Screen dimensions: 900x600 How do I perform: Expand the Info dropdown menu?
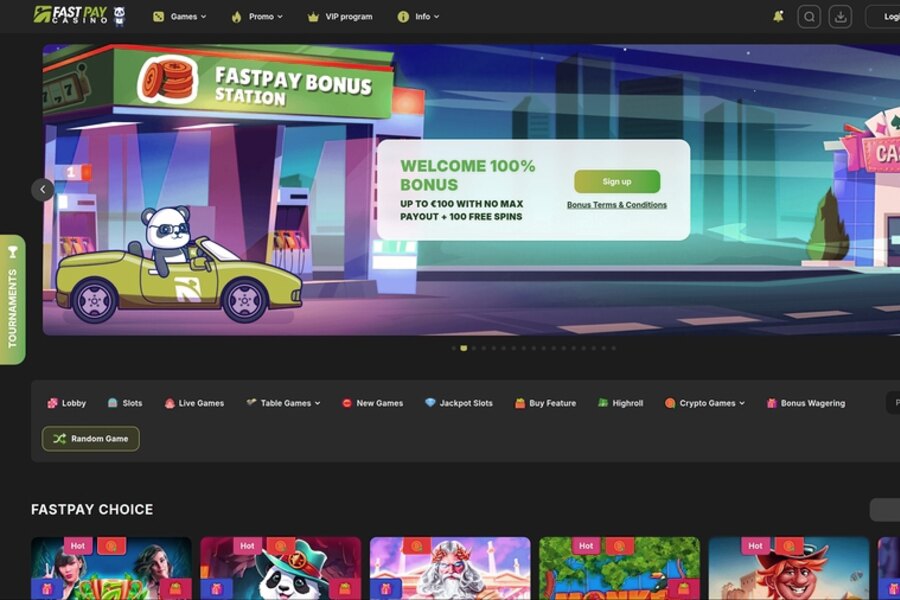pos(418,17)
